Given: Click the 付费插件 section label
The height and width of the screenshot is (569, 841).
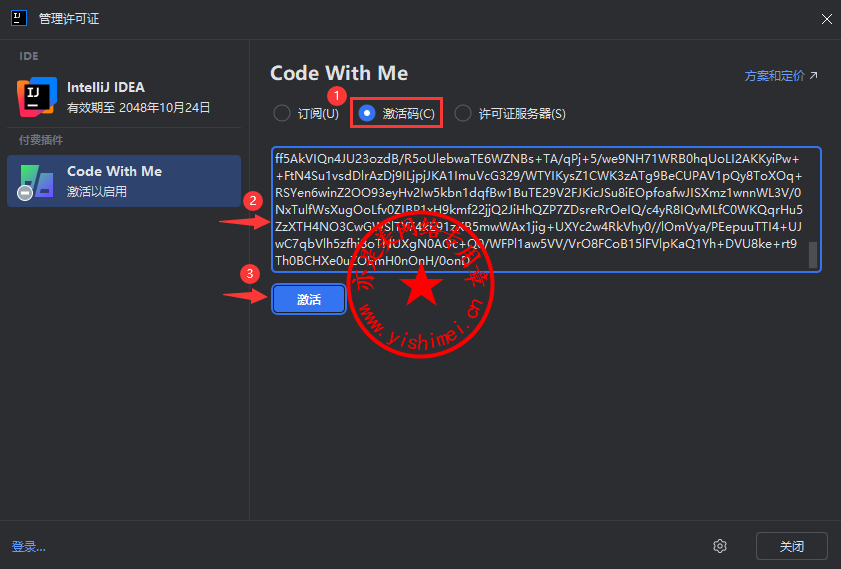Looking at the screenshot, I should [41, 140].
